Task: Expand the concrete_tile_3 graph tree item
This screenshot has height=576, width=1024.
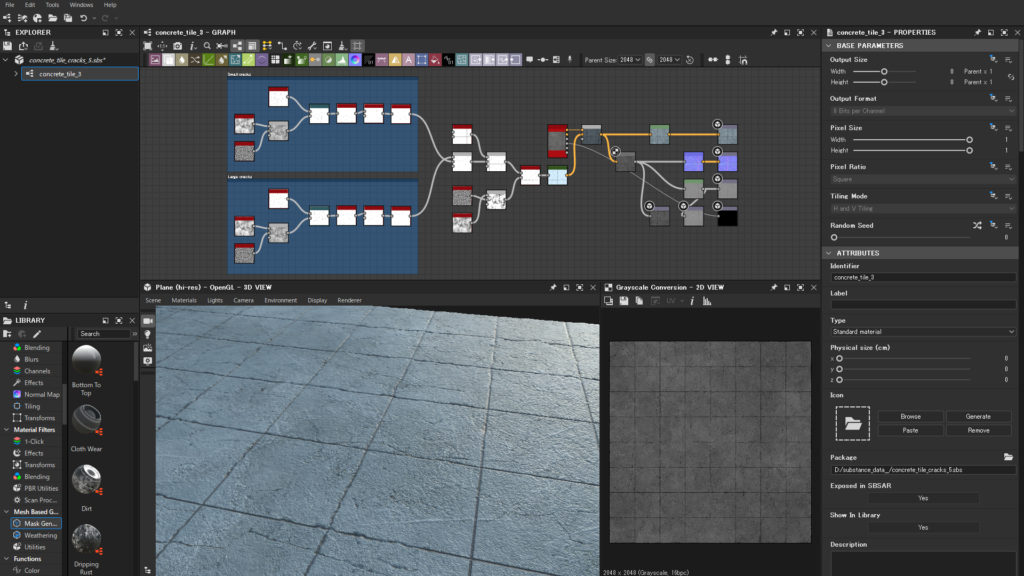Action: [16, 74]
